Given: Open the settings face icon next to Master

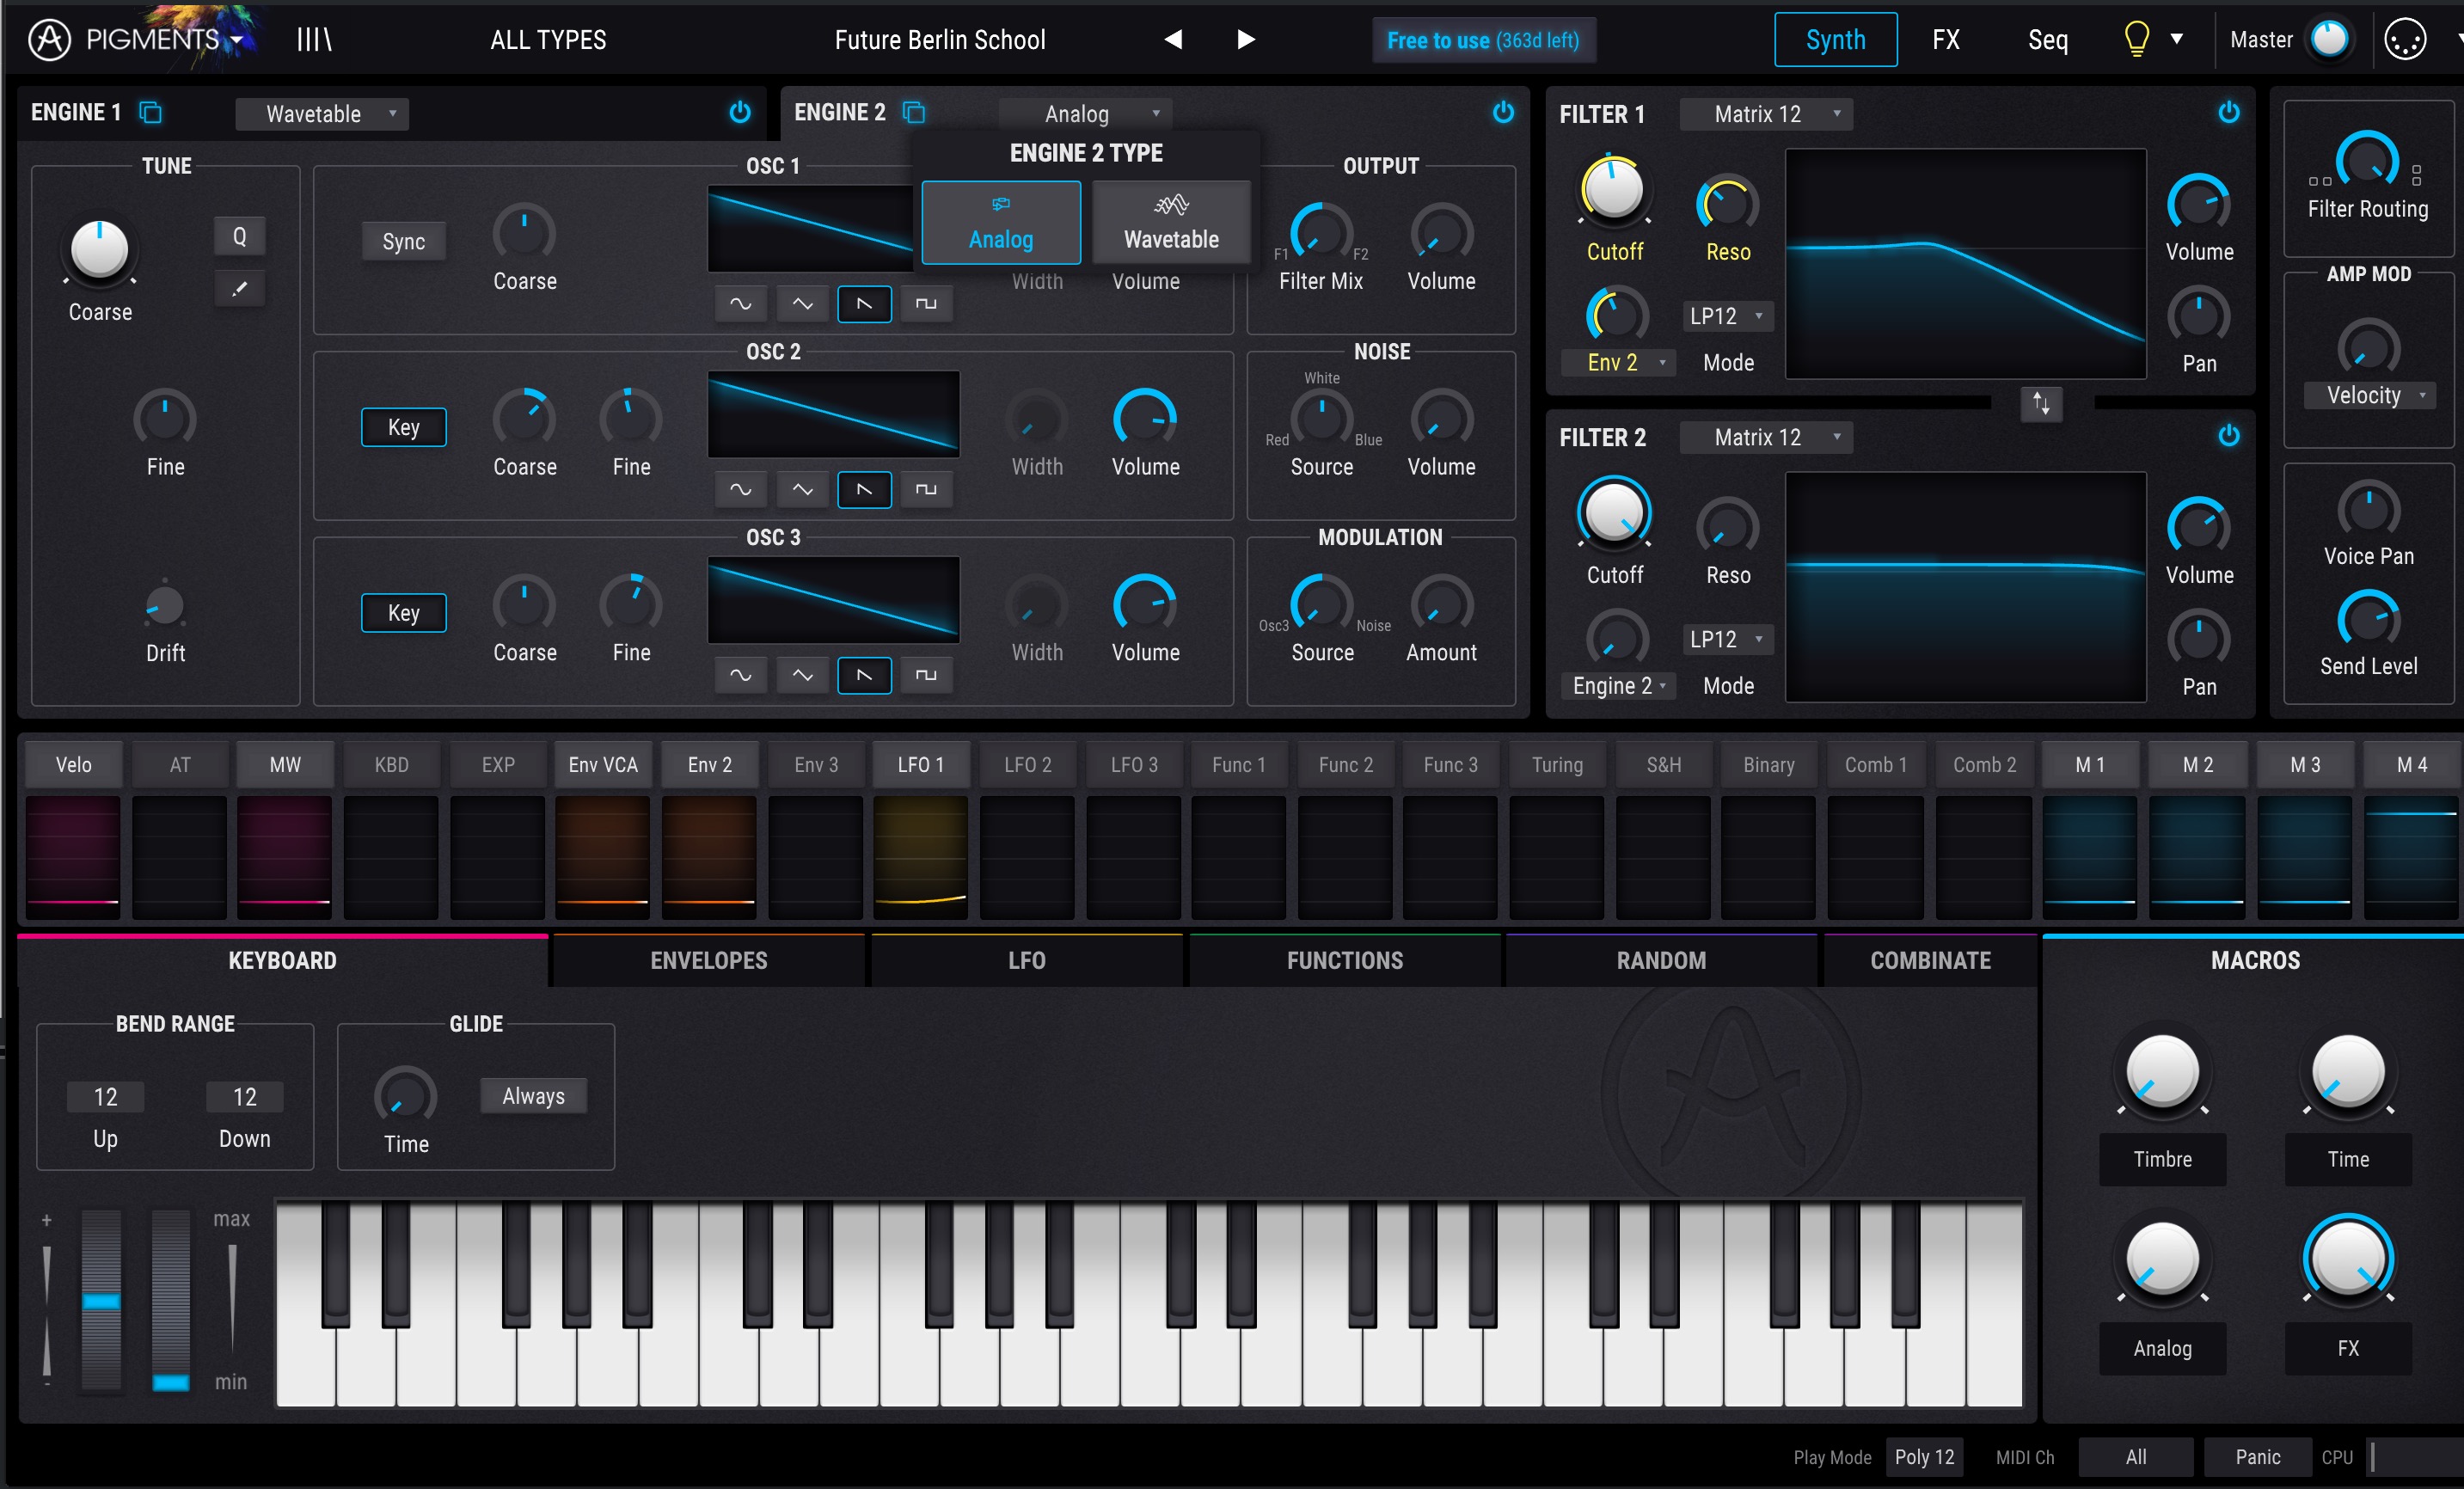Looking at the screenshot, I should tap(2405, 40).
